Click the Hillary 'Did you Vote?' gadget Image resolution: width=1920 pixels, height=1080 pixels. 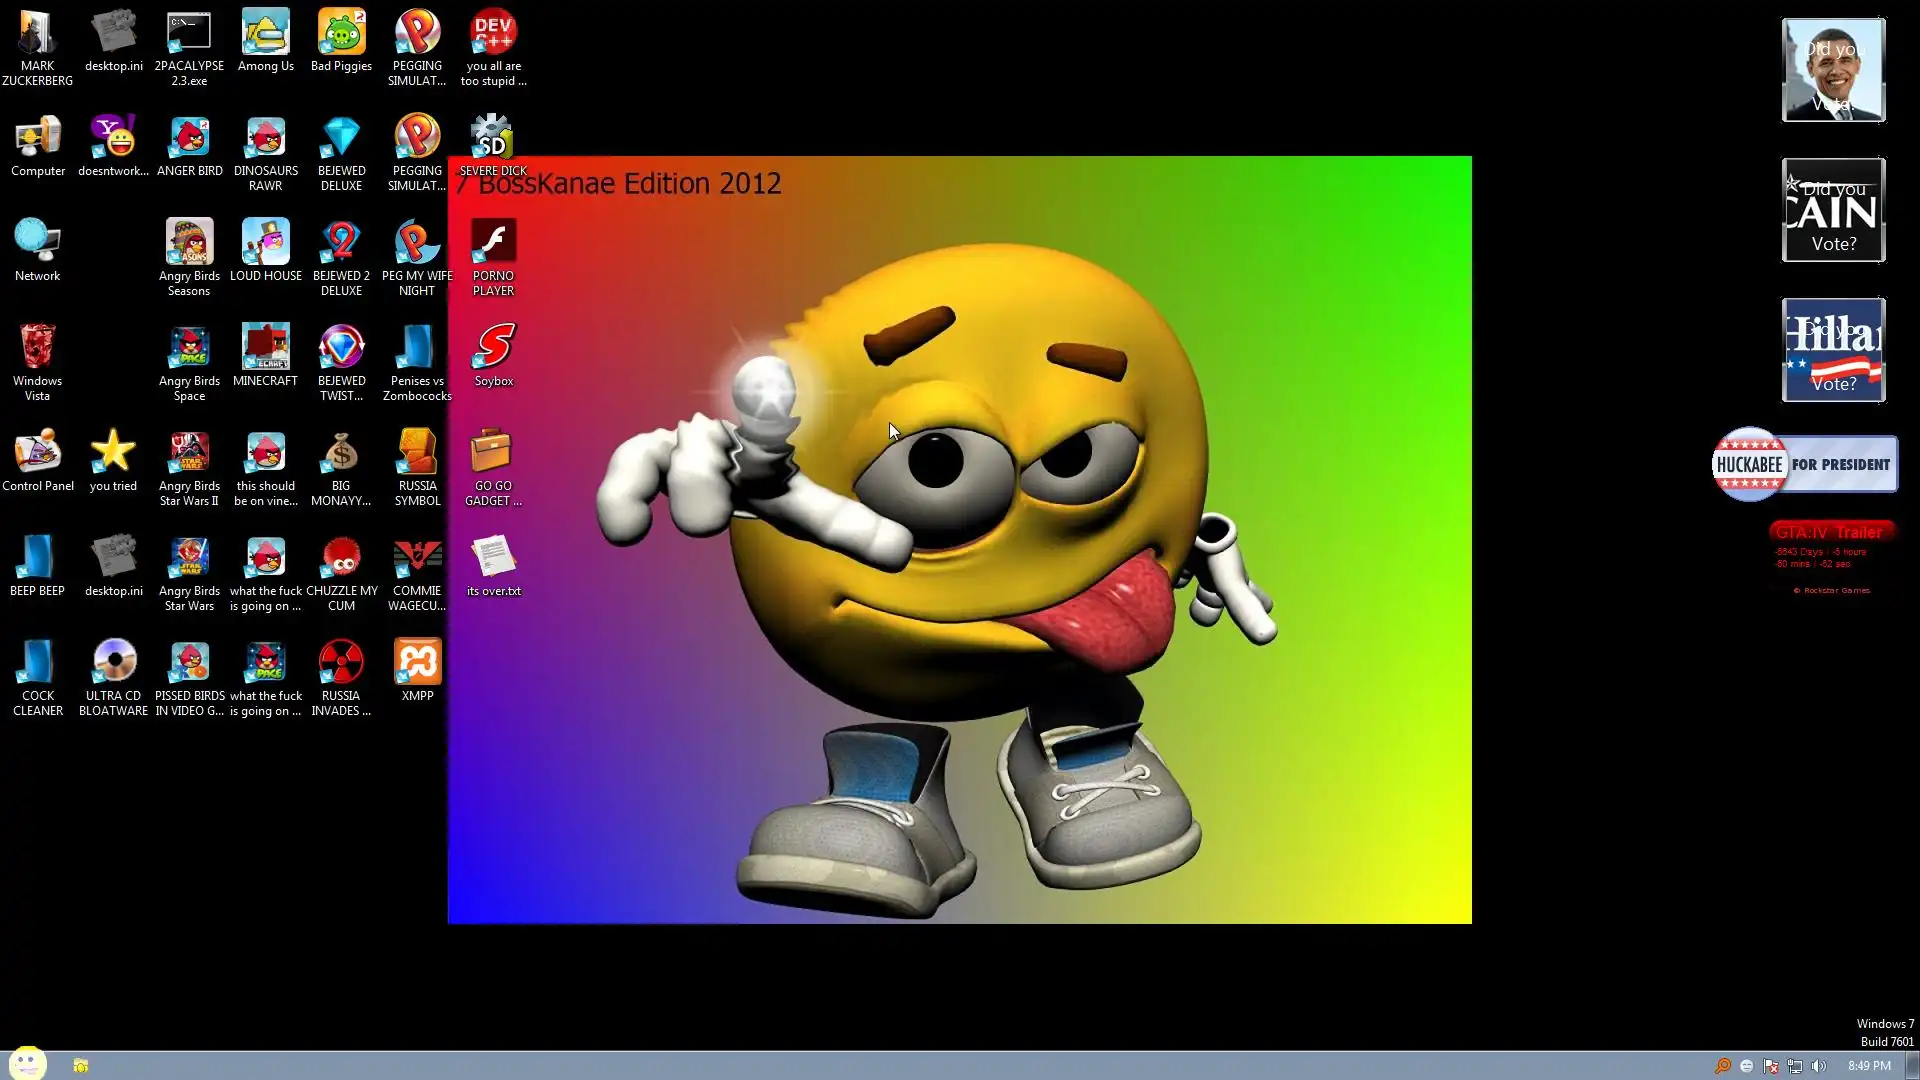coord(1833,350)
